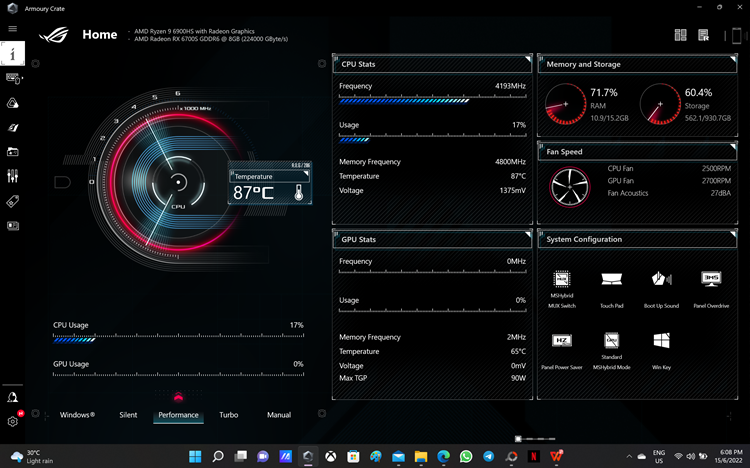Viewport: 750px width, 468px height.
Task: Switch to list layout view icon
Action: point(703,34)
